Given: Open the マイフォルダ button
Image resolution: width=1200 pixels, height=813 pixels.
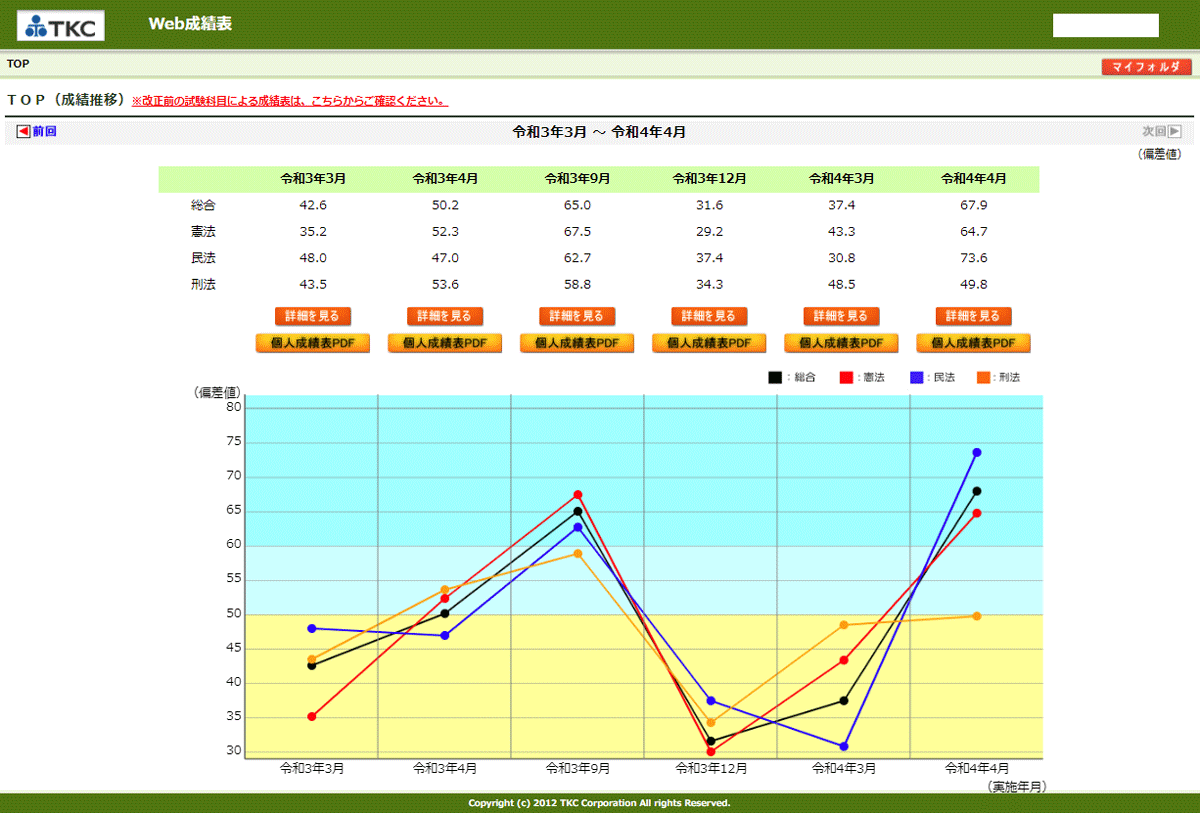Looking at the screenshot, I should [1146, 67].
